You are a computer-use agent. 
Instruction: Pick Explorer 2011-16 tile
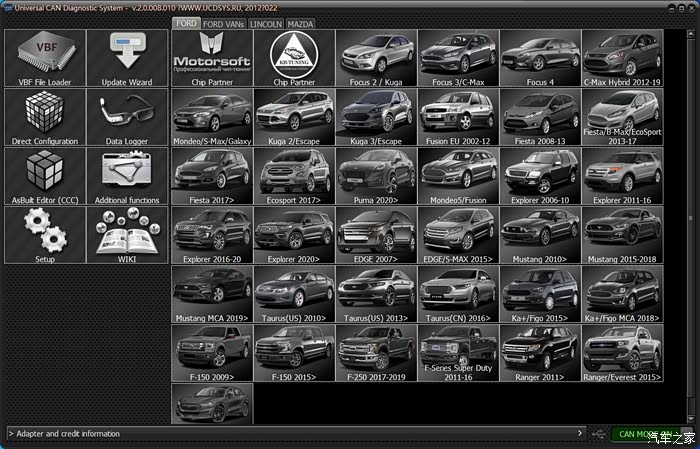623,176
